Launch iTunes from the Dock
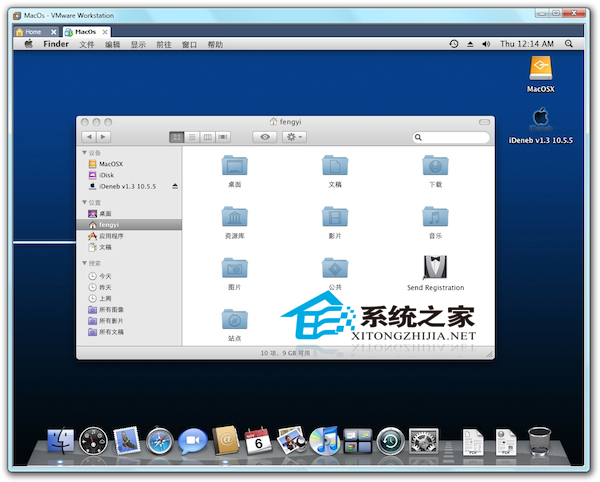The width and height of the screenshot is (600, 482). (323, 441)
